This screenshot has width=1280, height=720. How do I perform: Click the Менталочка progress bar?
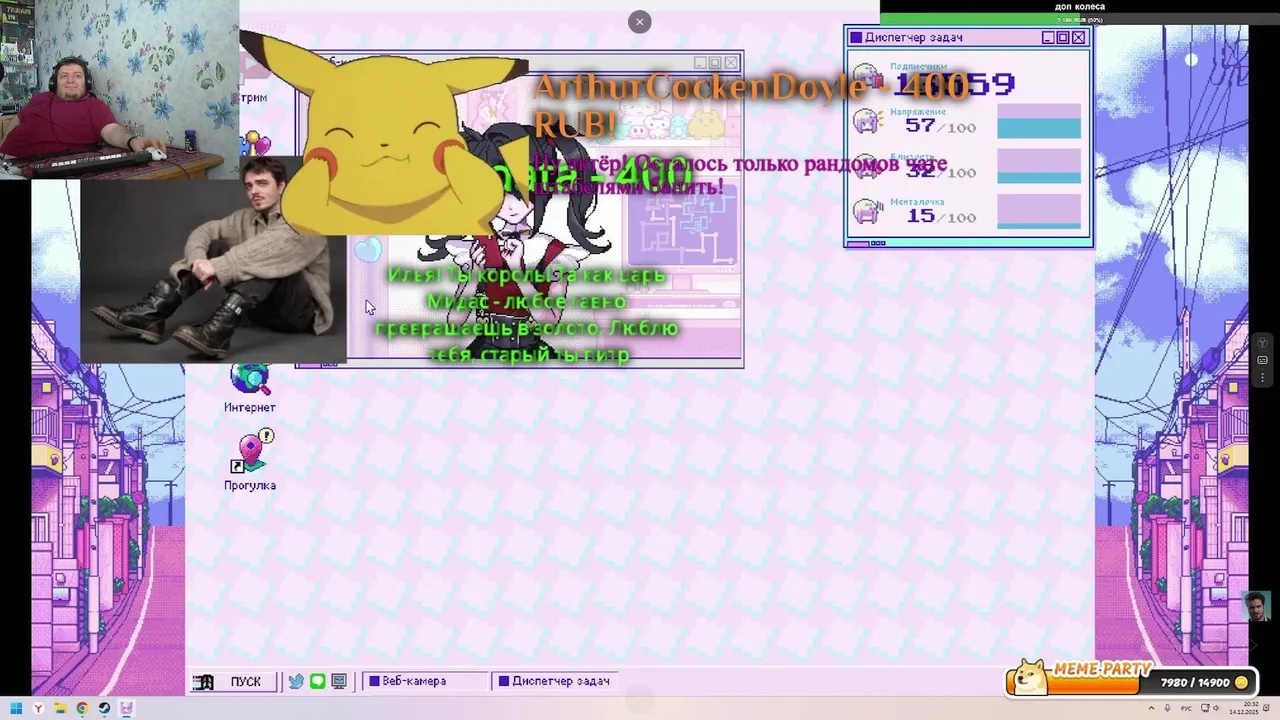[1039, 211]
